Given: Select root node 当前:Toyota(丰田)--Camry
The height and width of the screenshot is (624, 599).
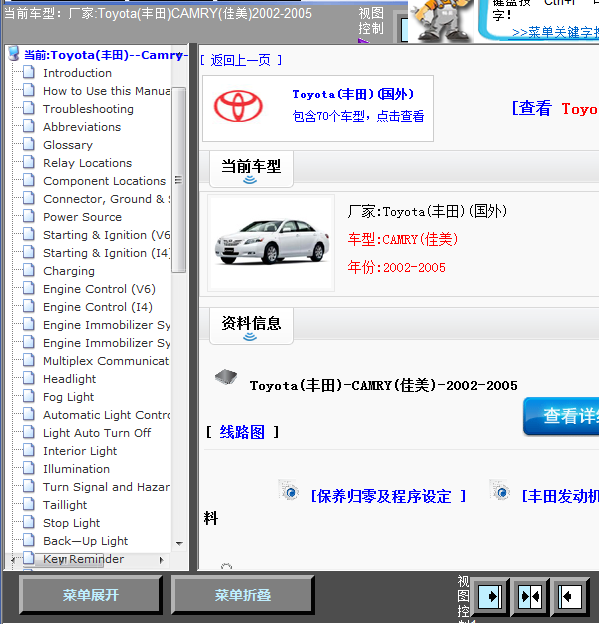Looking at the screenshot, I should coord(105,55).
